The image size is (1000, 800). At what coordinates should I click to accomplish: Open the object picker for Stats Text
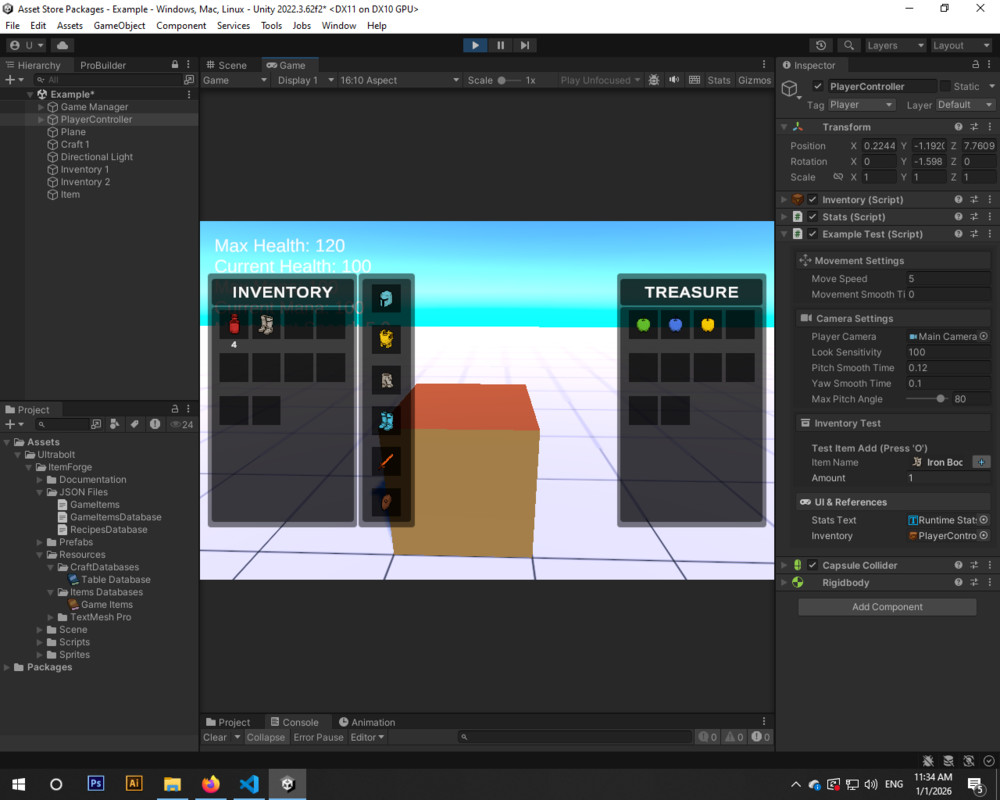point(983,519)
